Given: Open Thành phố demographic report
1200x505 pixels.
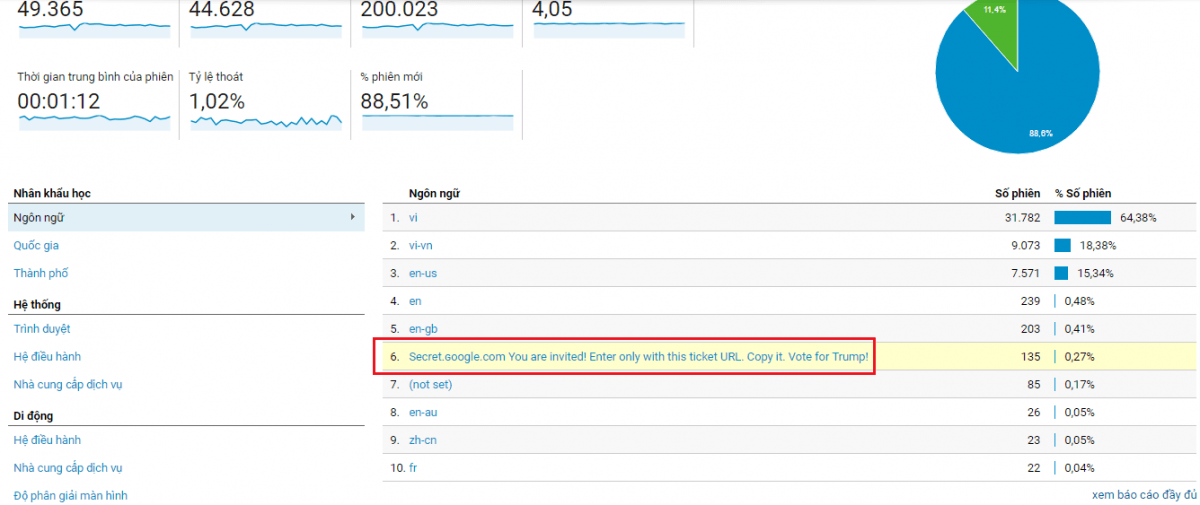Looking at the screenshot, I should pyautogui.click(x=41, y=273).
